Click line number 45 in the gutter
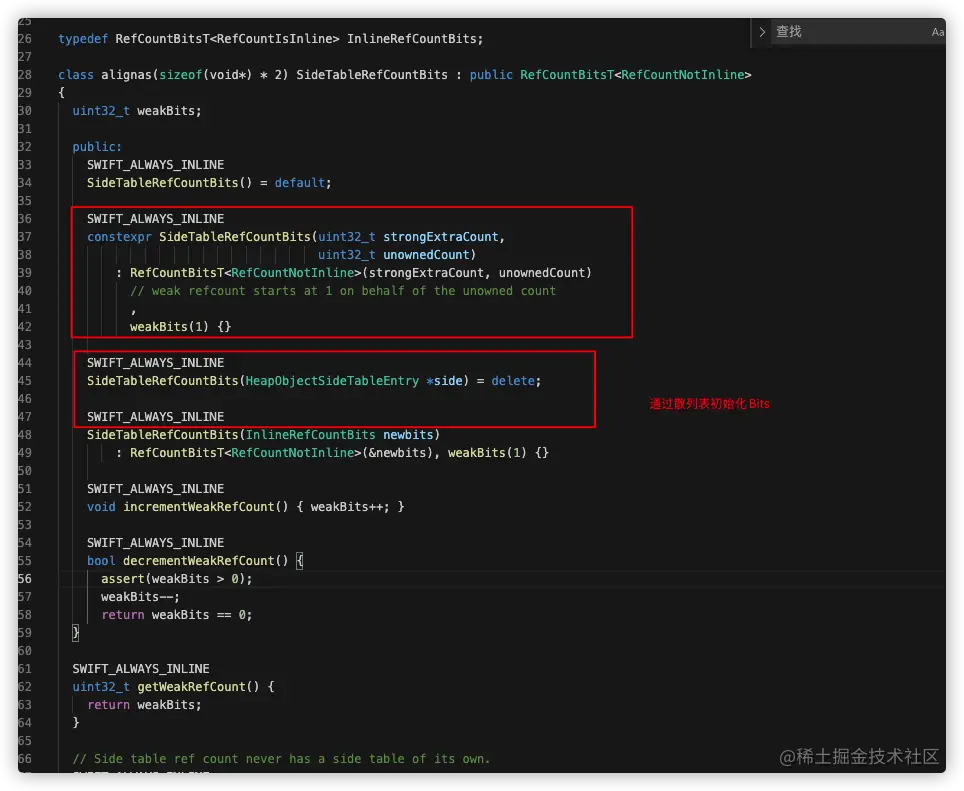 coord(25,381)
